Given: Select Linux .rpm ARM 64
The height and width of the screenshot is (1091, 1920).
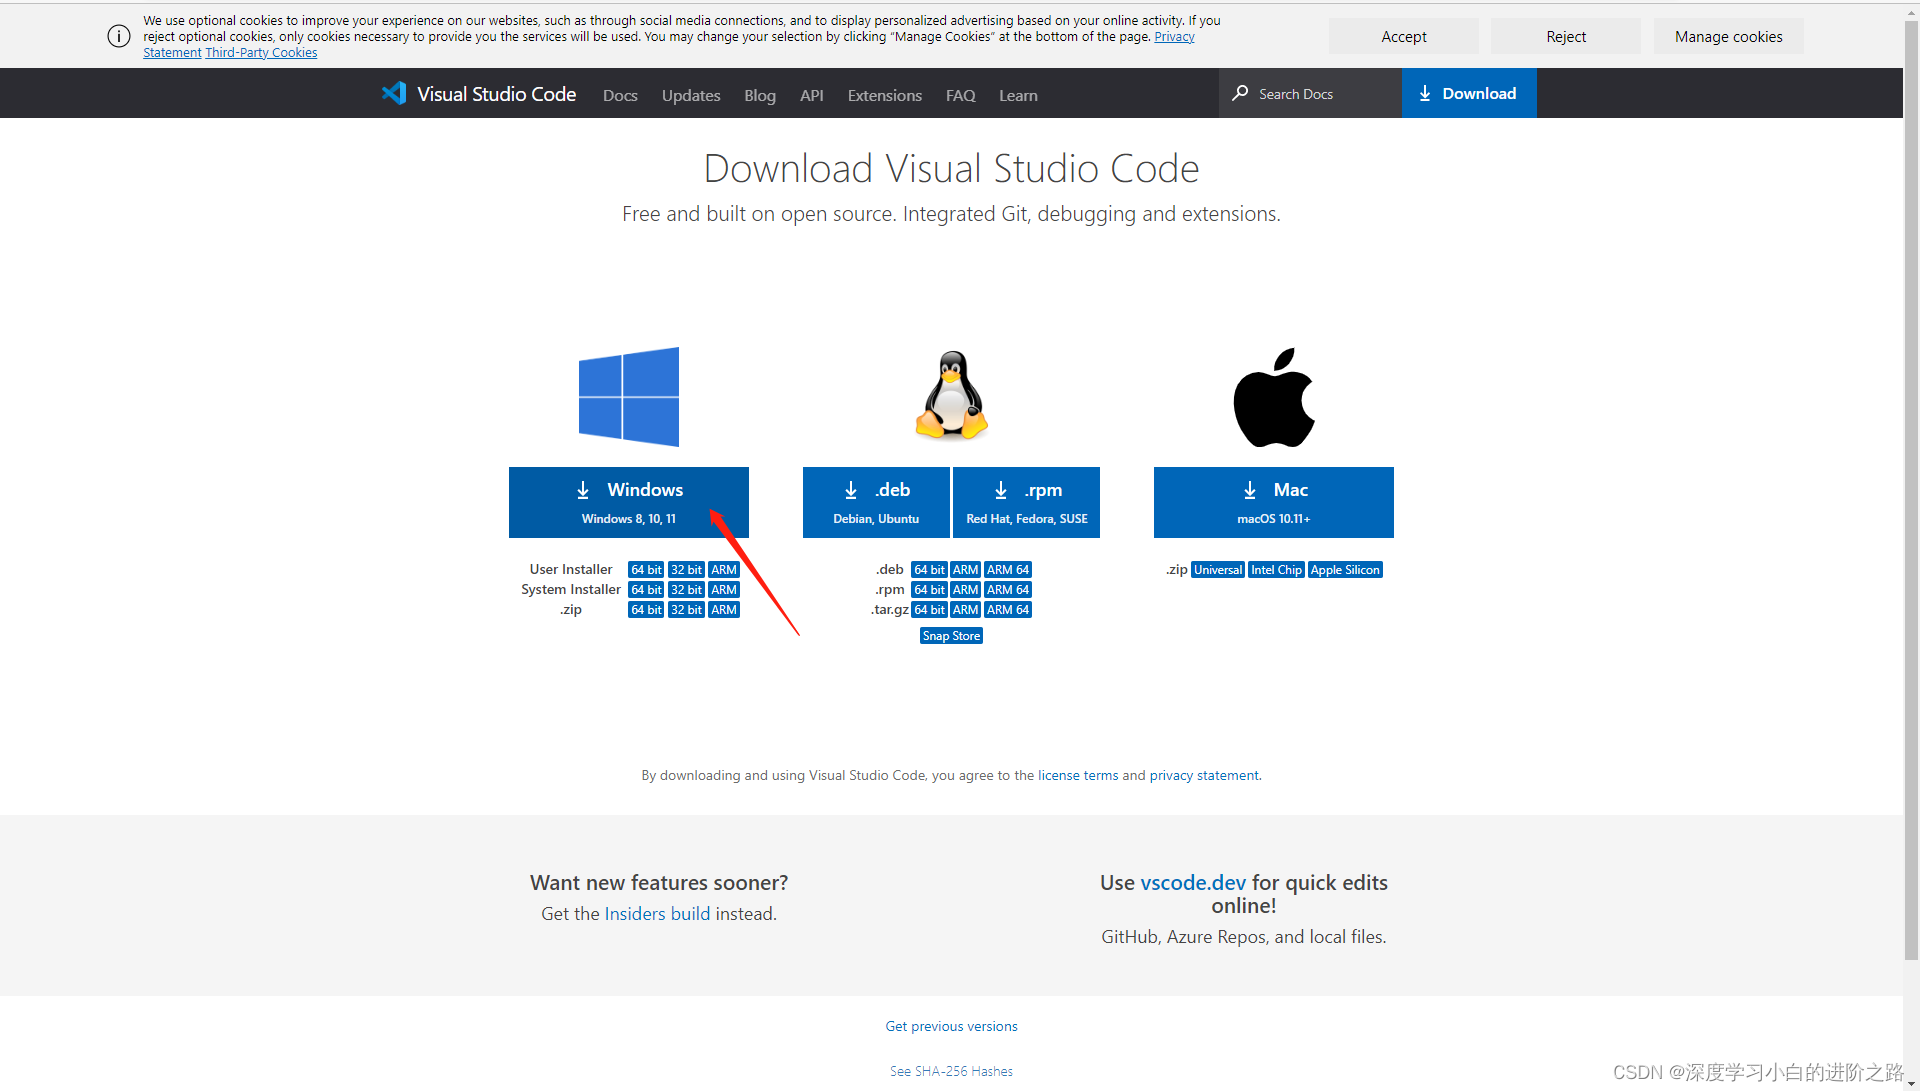Looking at the screenshot, I should [x=1008, y=590].
